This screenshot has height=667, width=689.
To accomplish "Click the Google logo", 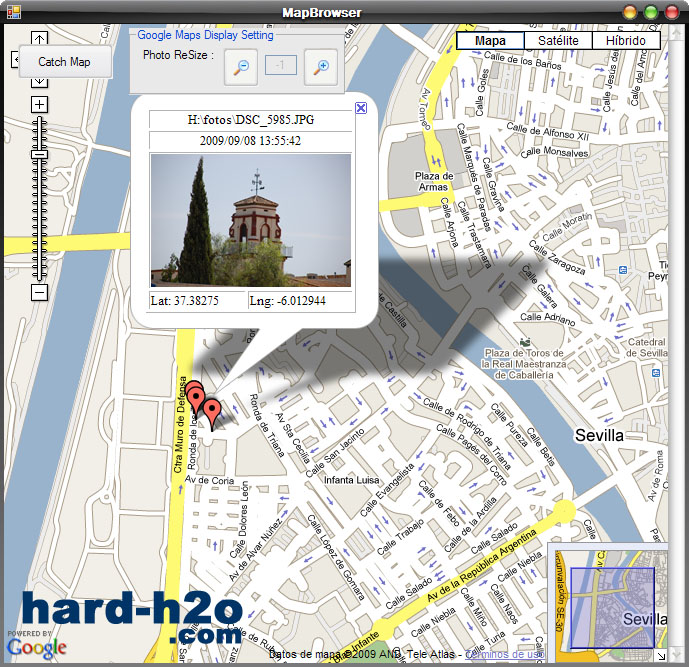I will coord(37,647).
